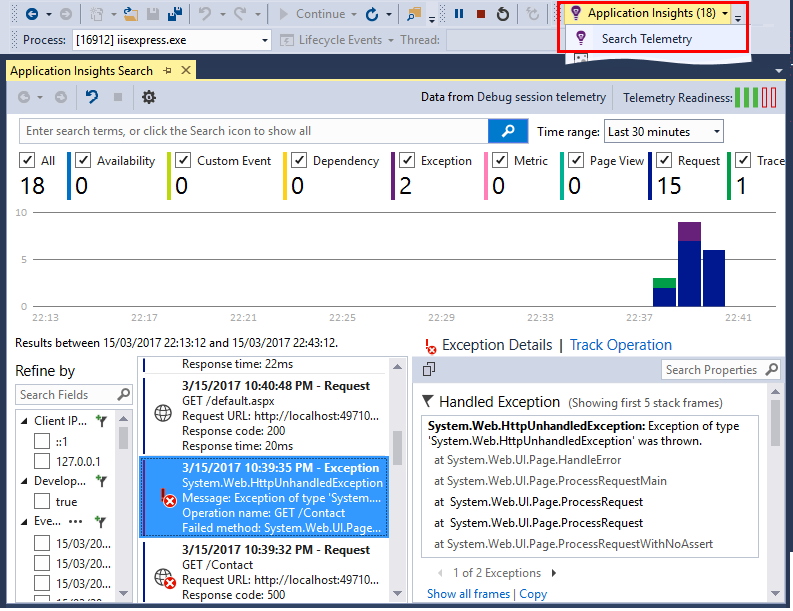Click the filter icon next to Client IP

pyautogui.click(x=101, y=421)
